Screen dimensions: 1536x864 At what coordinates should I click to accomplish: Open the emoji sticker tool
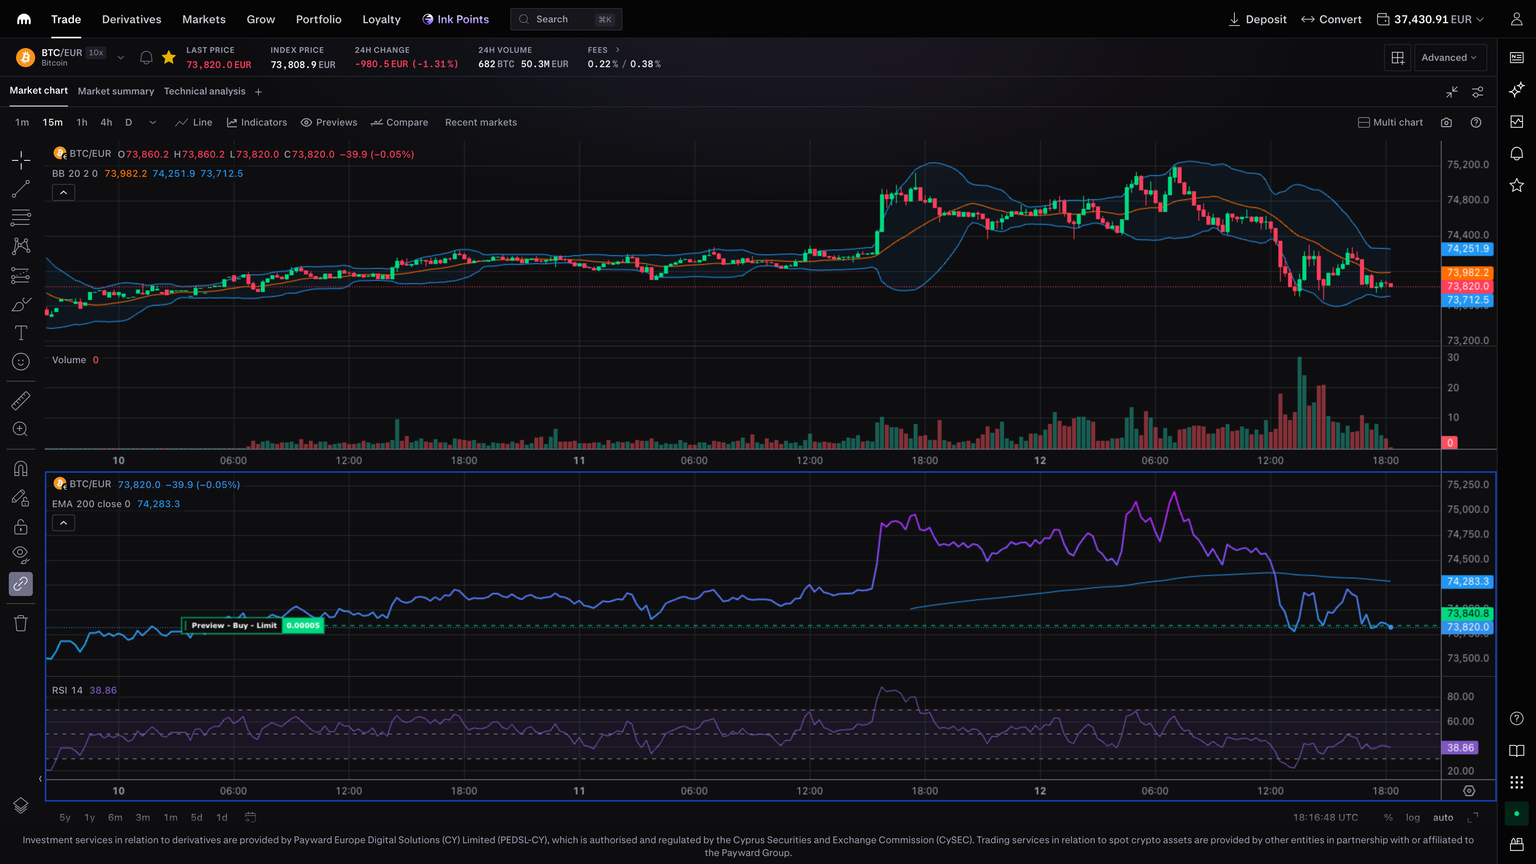coord(21,362)
